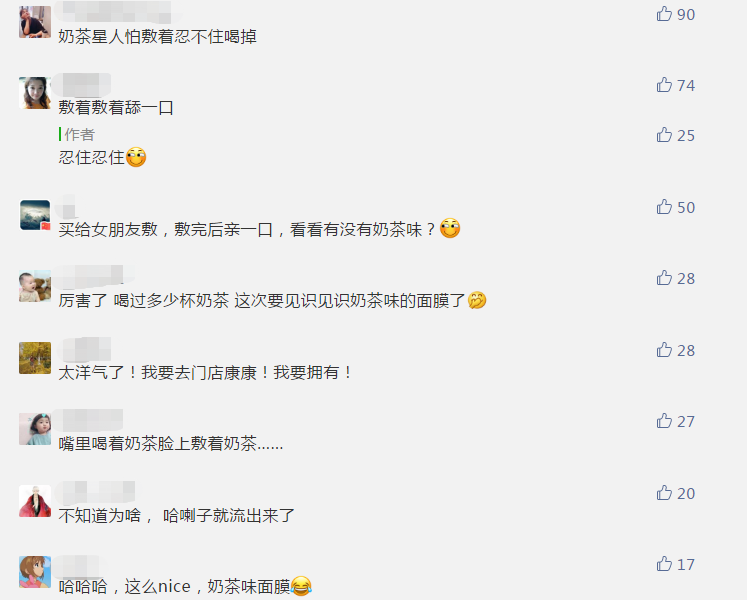Like the 哈哈哈 comment with 17 likes
Screen dimensions: 747x600
click(x=664, y=564)
